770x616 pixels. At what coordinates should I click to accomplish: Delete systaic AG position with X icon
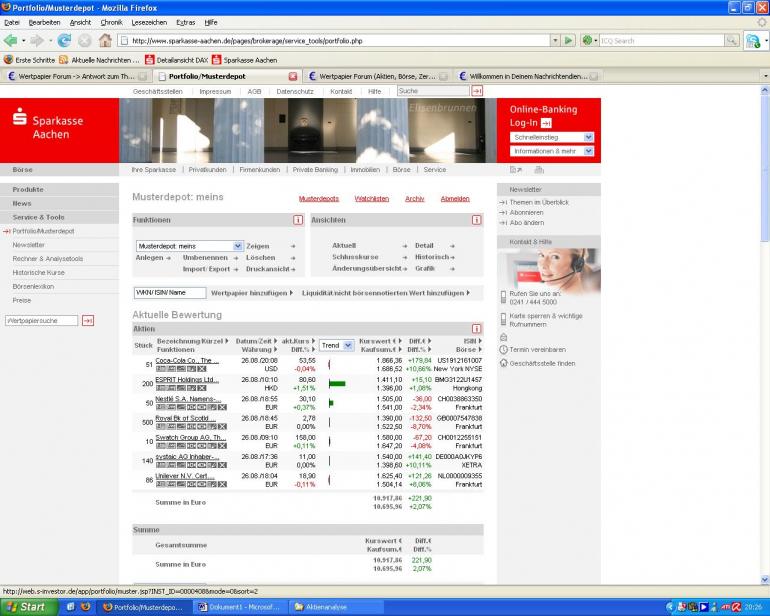pyautogui.click(x=222, y=465)
